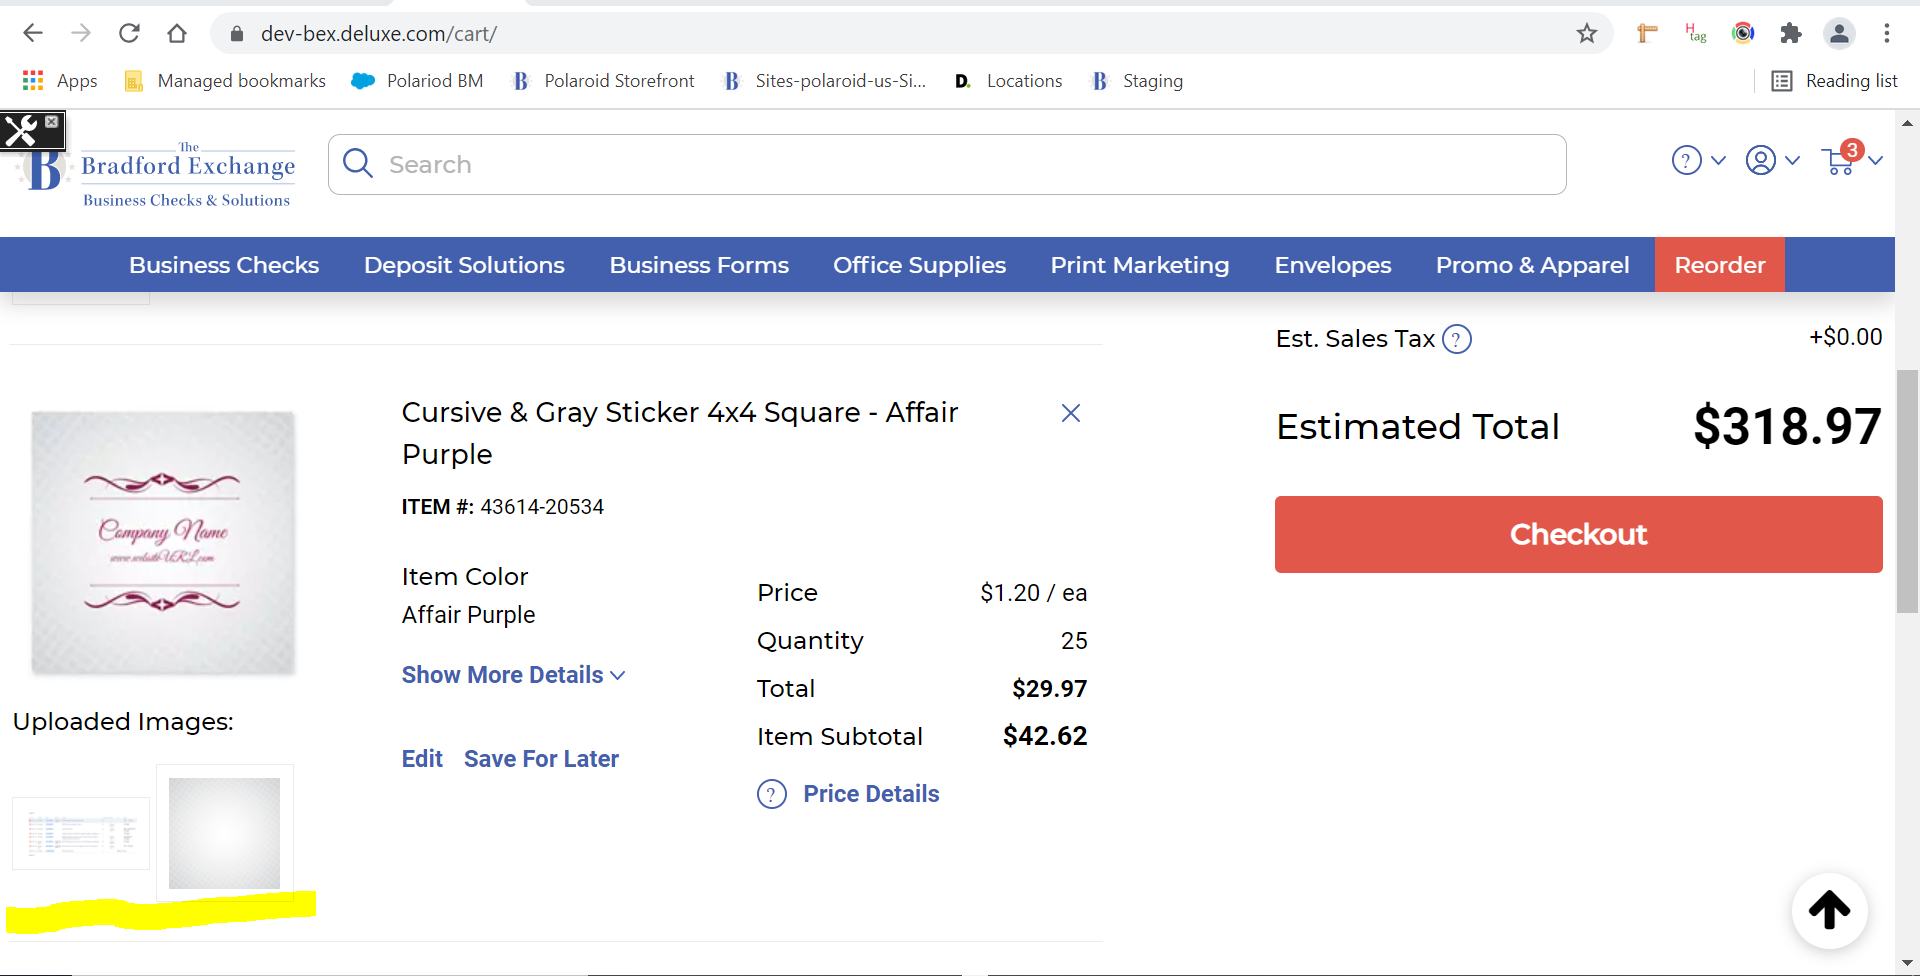The height and width of the screenshot is (976, 1920).
Task: Open the Business Checks menu
Action: (x=224, y=265)
